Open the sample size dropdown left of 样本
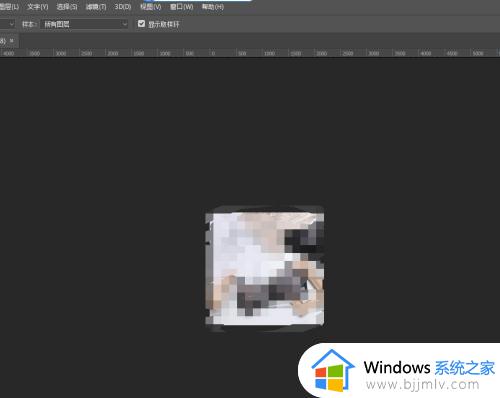Image resolution: width=500 pixels, height=398 pixels. [7, 24]
